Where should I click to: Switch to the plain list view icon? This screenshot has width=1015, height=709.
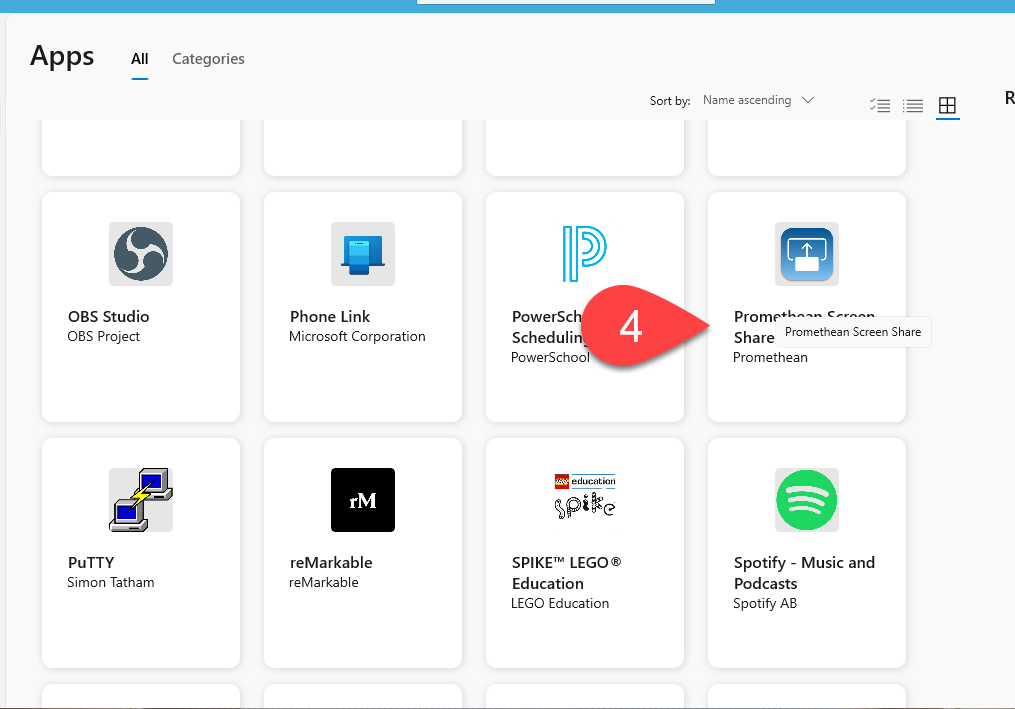click(913, 106)
